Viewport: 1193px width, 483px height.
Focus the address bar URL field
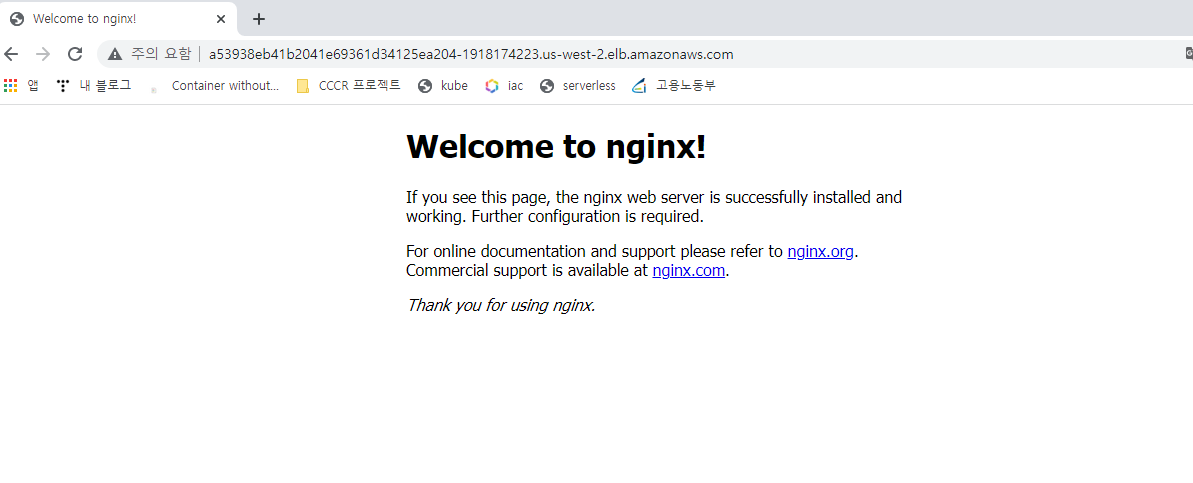[x=471, y=55]
